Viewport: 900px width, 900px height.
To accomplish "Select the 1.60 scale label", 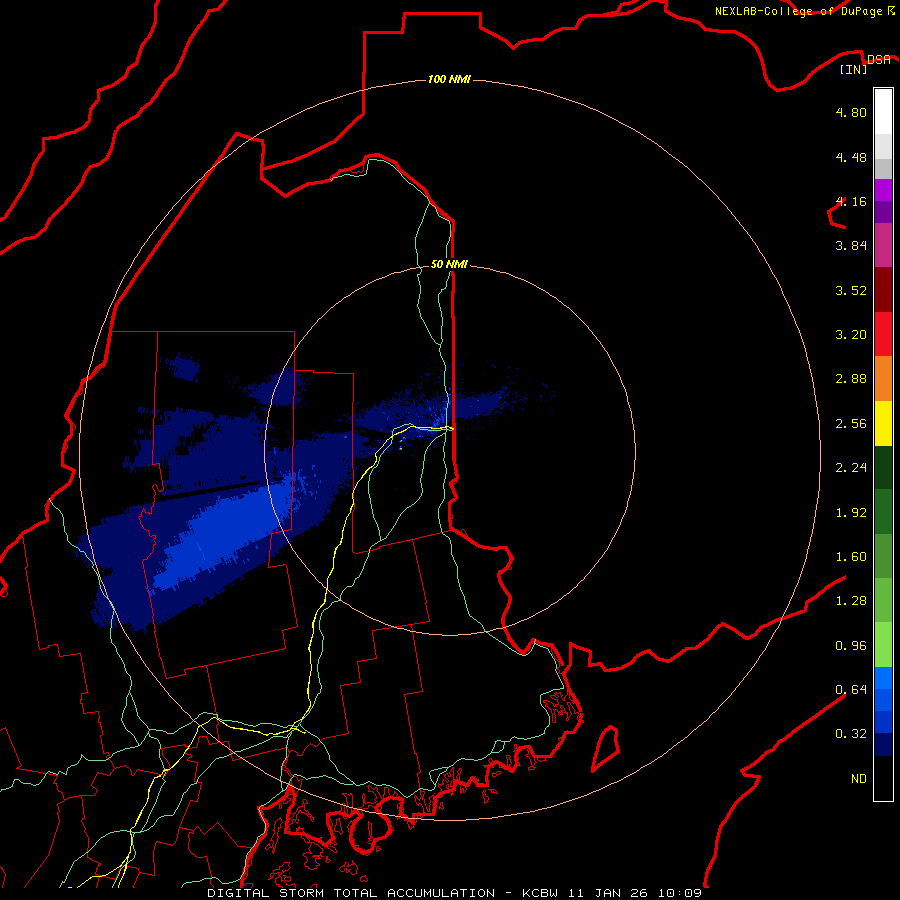I will pyautogui.click(x=851, y=557).
